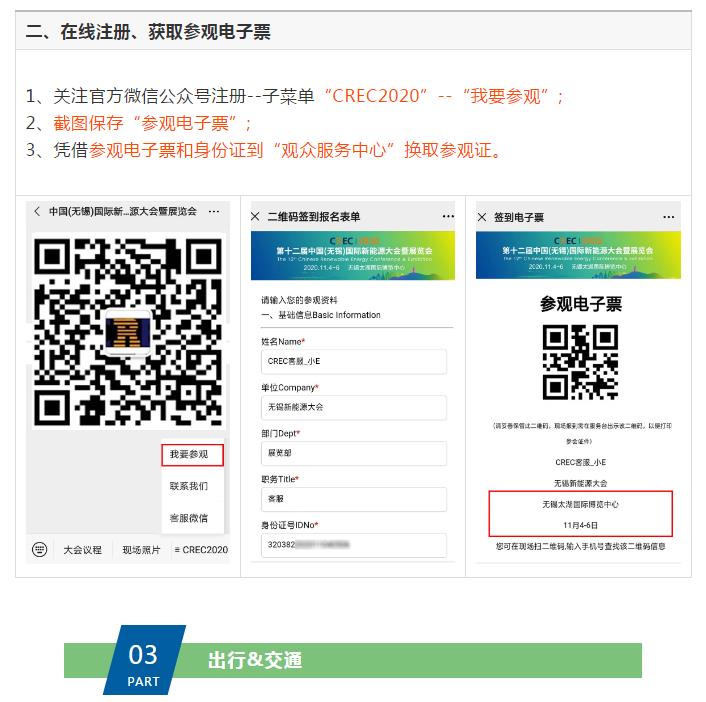Expand the CREC2020 submenu

(x=201, y=550)
